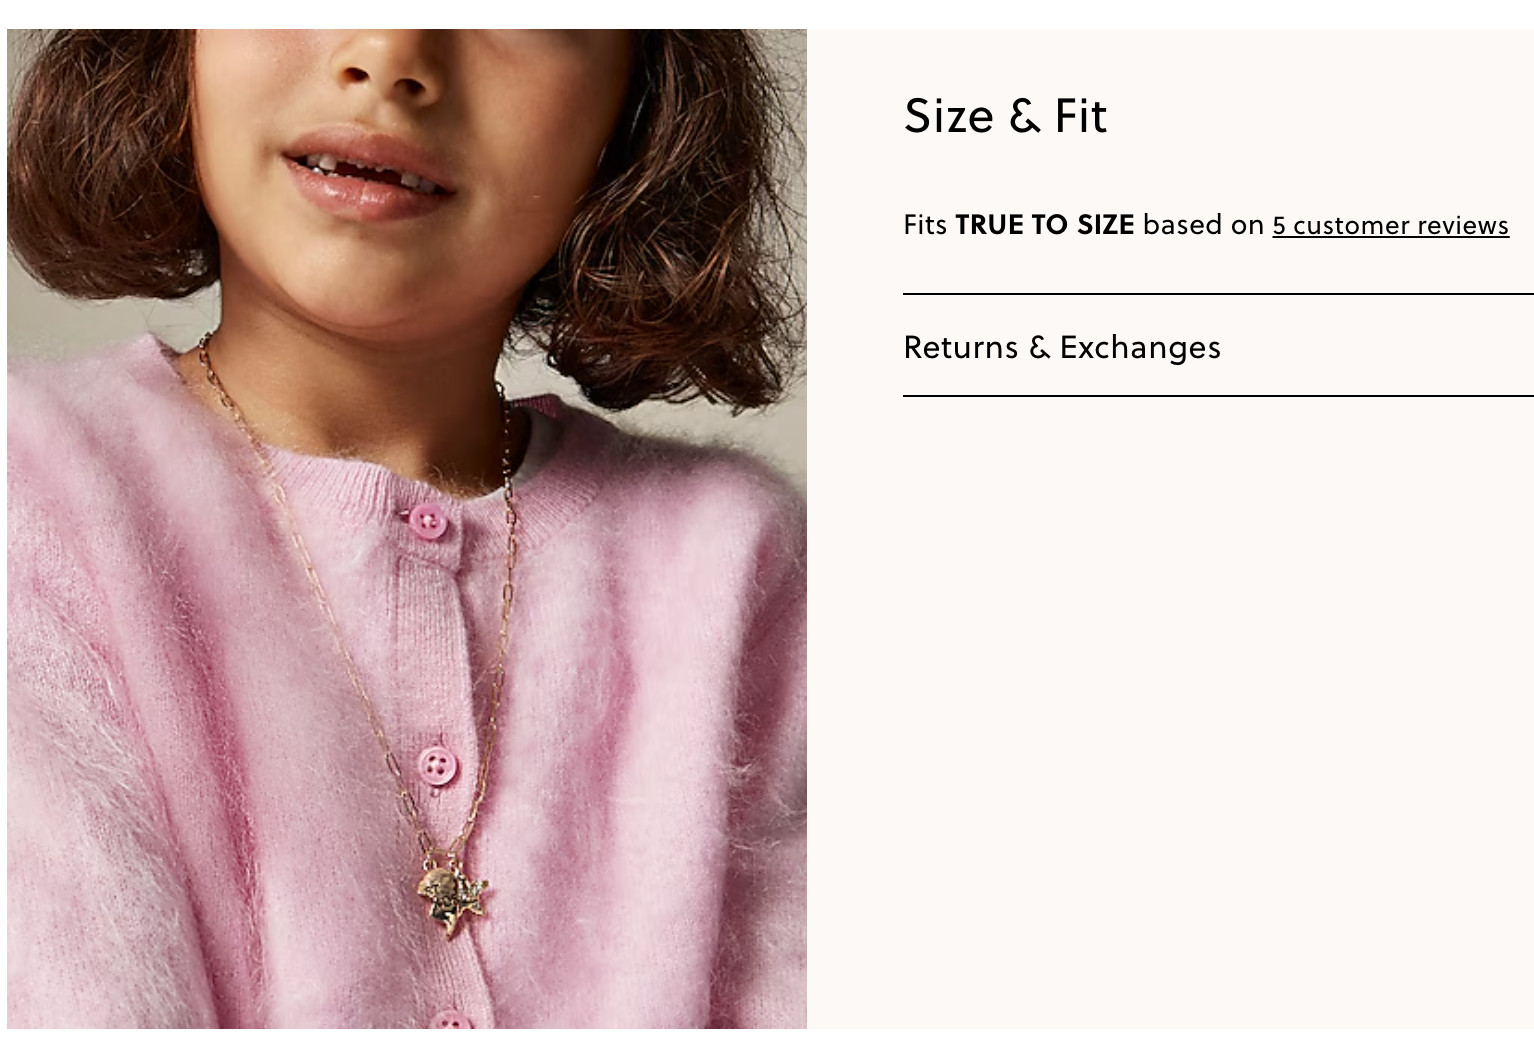
Task: Open the 5 customer reviews link
Action: 1390,226
